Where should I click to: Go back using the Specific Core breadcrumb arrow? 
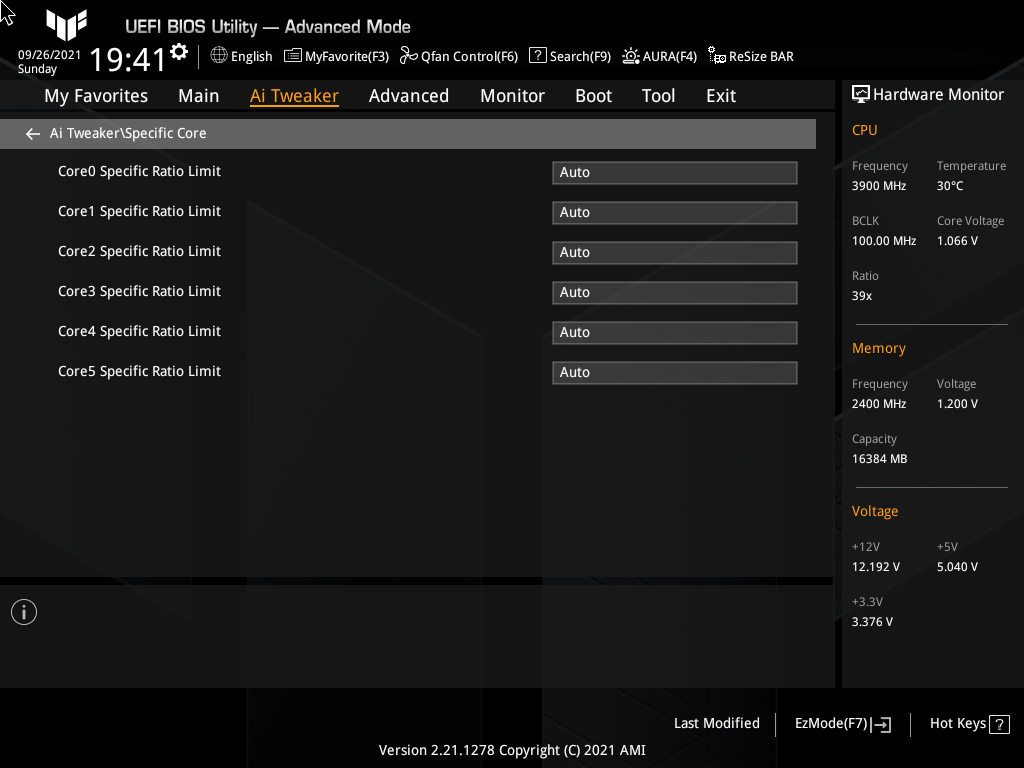(32, 133)
